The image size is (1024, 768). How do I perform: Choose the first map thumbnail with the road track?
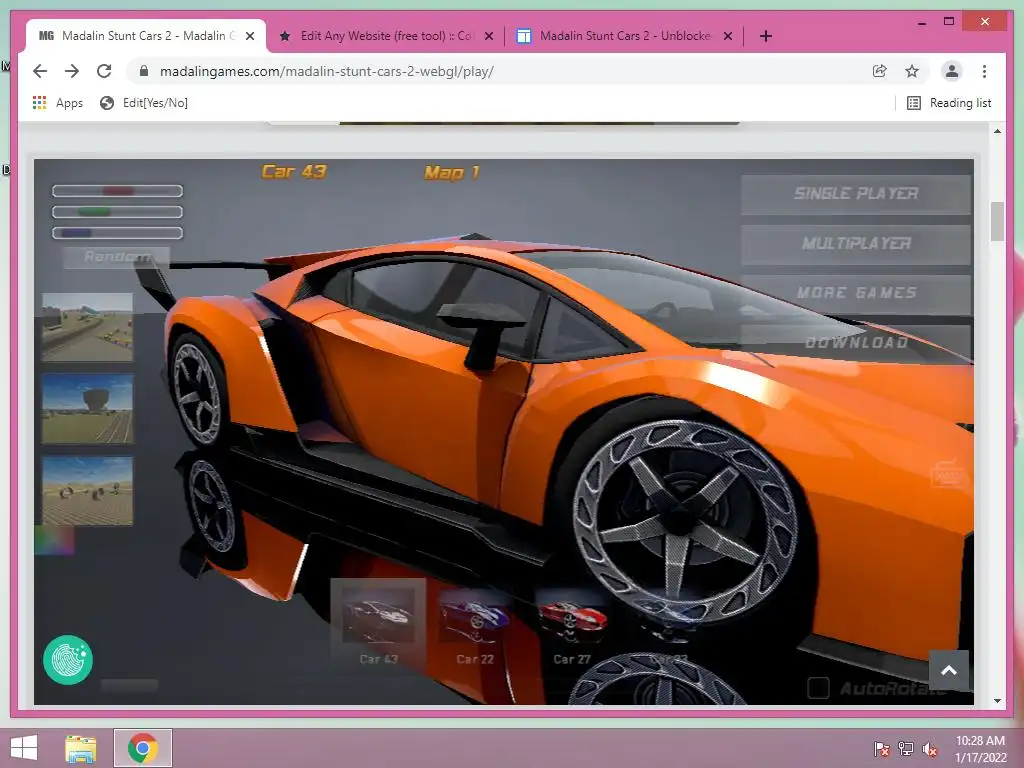[88, 327]
